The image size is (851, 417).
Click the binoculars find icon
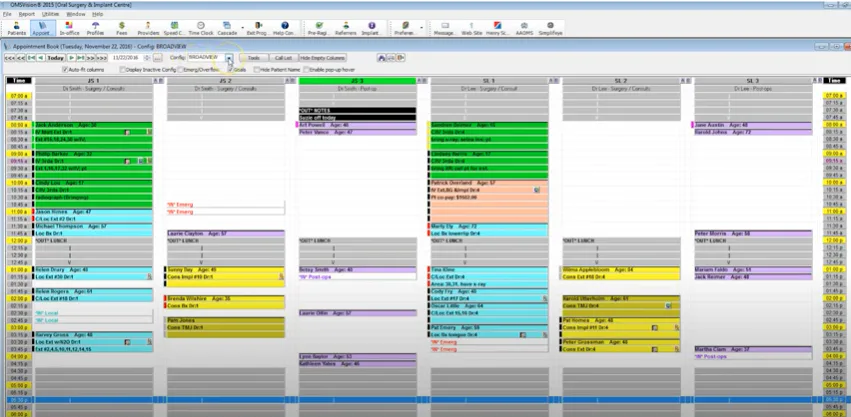click(x=382, y=58)
